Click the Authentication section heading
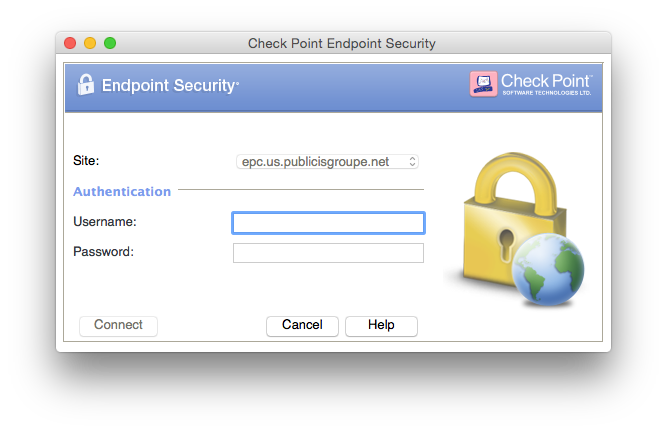667x432 pixels. point(122,191)
